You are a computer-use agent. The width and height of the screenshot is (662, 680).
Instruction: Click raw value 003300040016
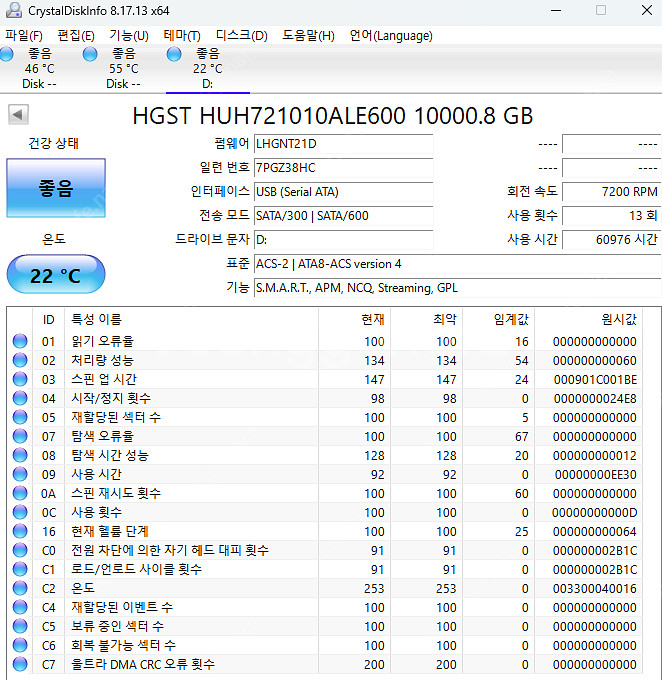(594, 589)
